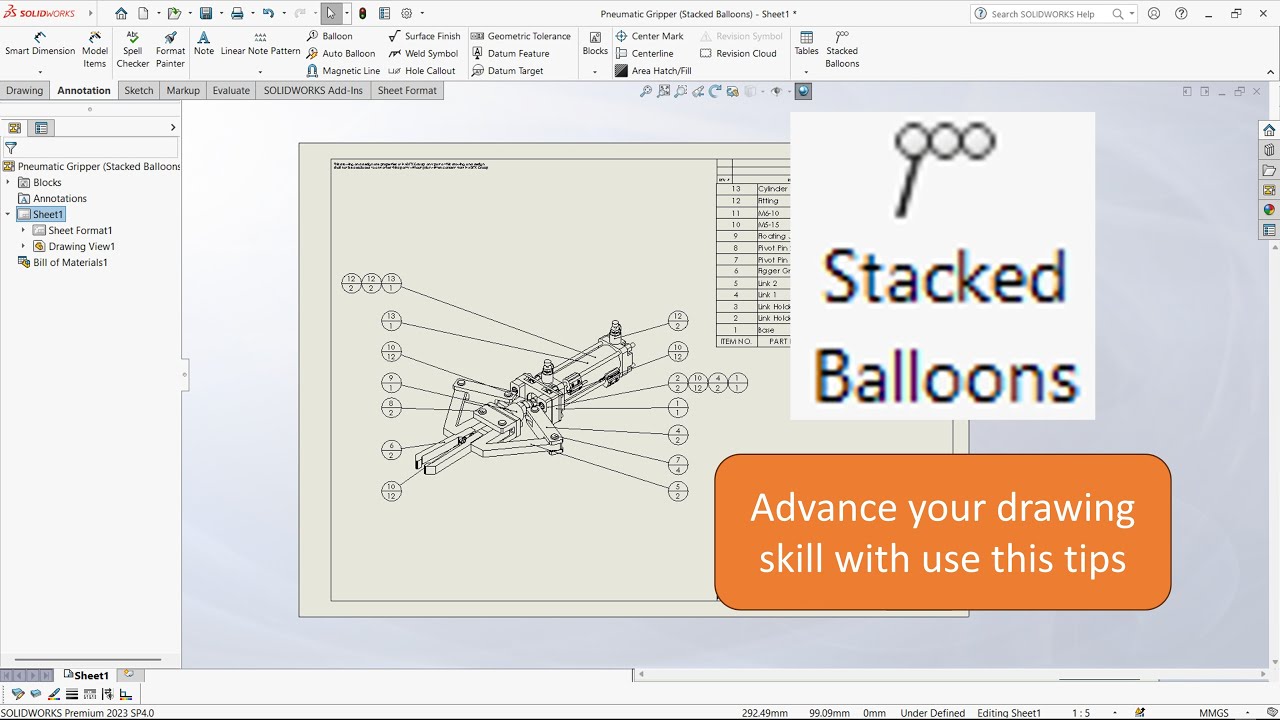Activate the Format Painter

[170, 50]
